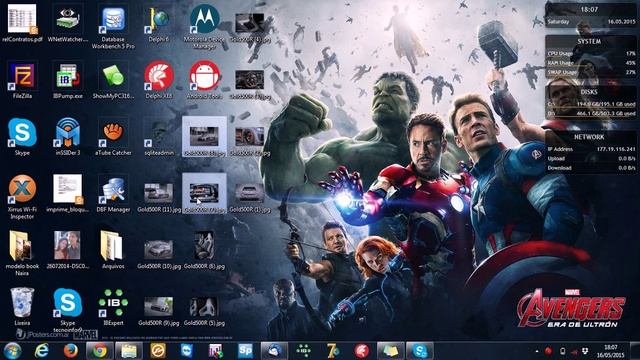Launch inSSIDer 3 from the desktop
640x360 pixels.
68,137
